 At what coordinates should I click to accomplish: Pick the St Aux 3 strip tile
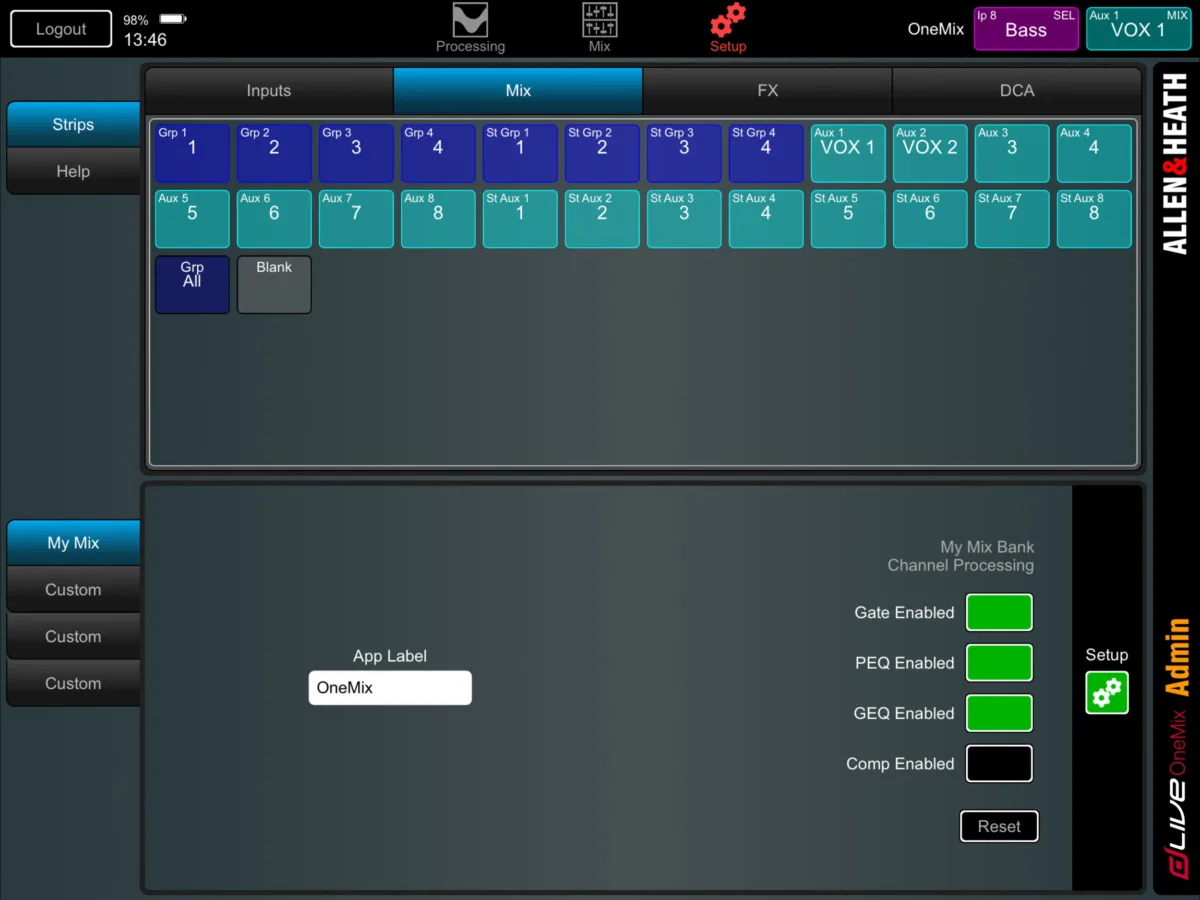click(684, 219)
